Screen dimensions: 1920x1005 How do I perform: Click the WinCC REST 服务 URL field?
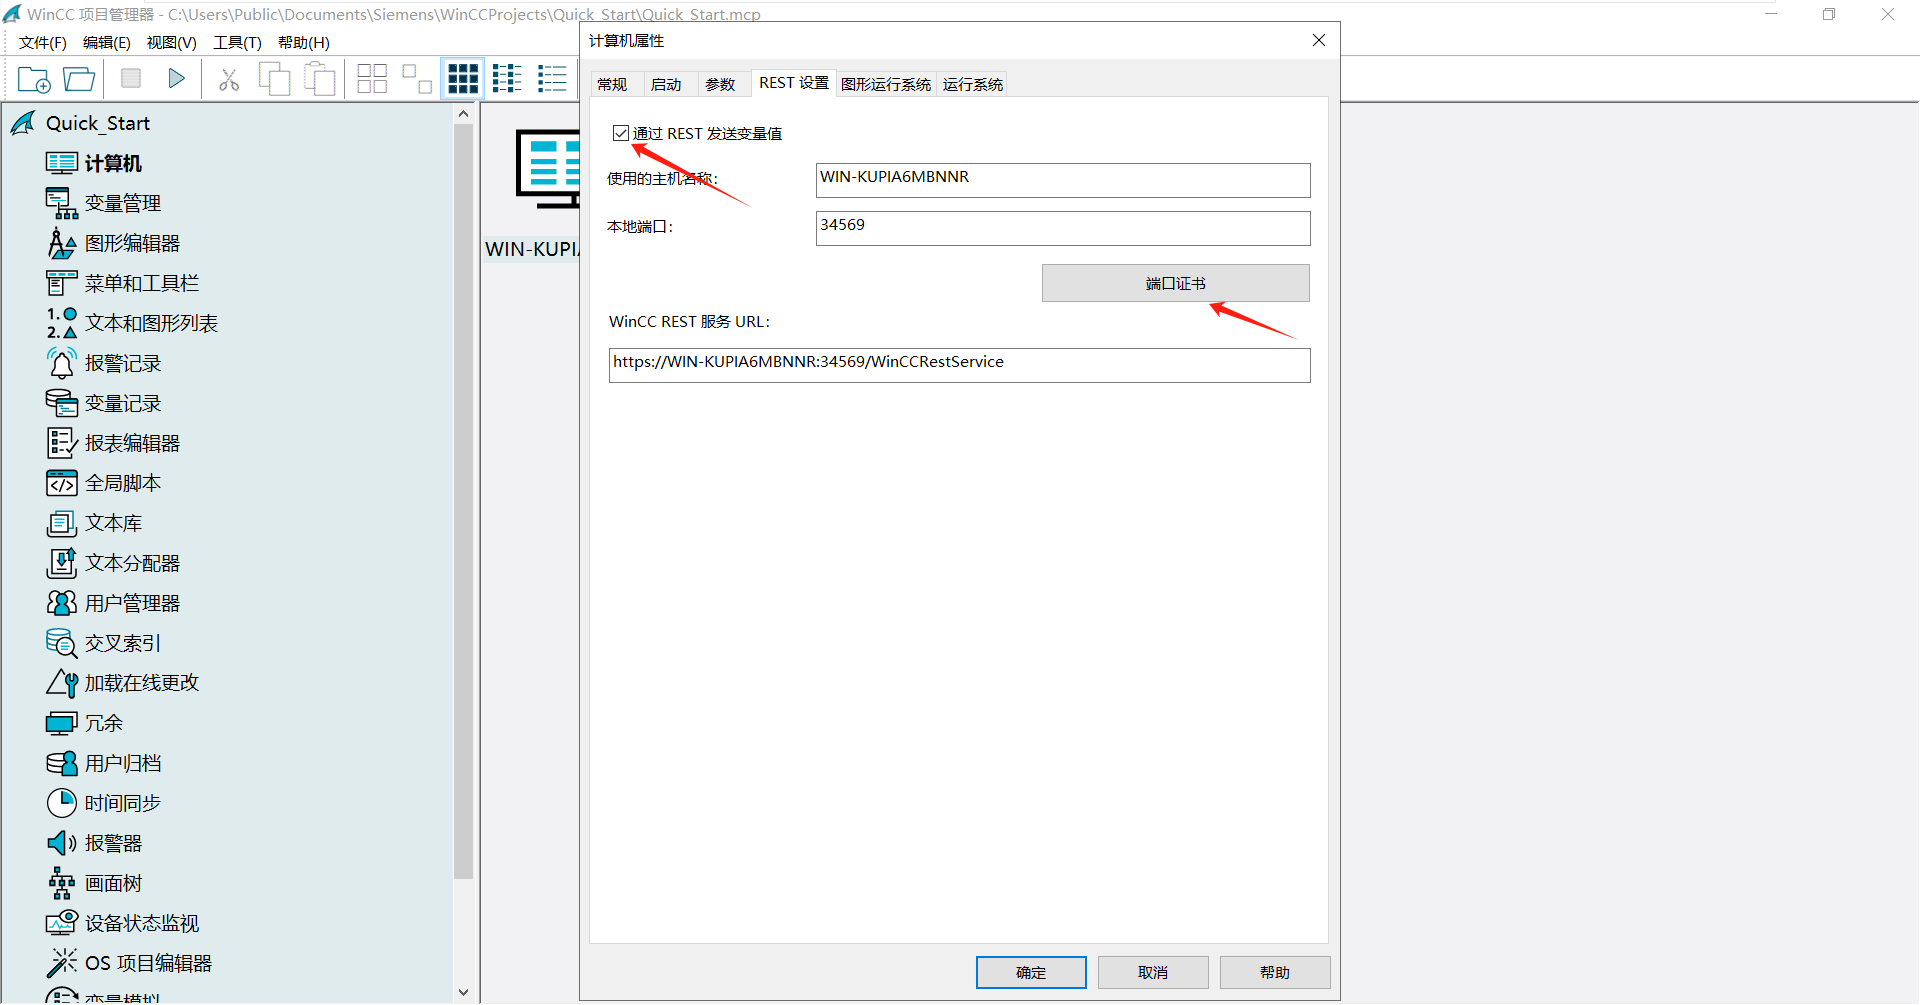[x=959, y=365]
